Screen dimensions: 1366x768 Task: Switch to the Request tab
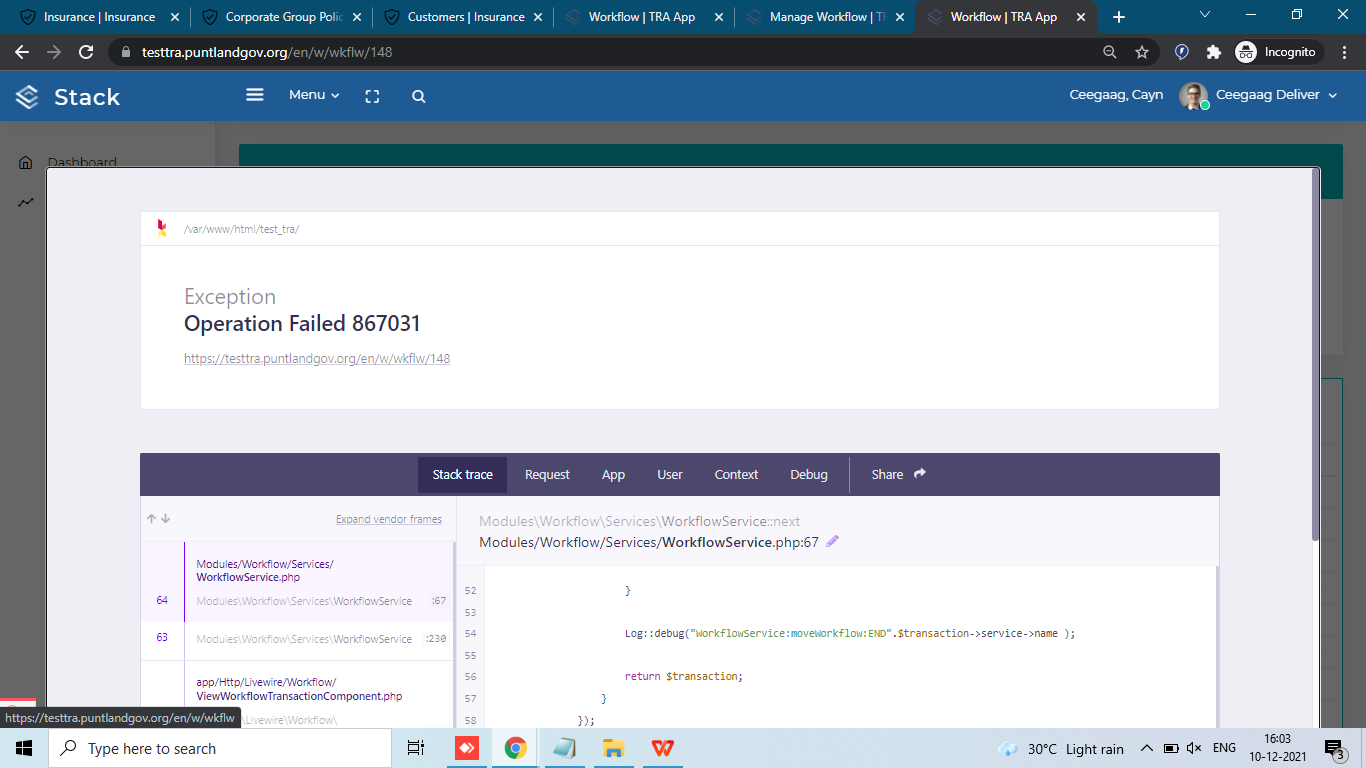(x=547, y=475)
